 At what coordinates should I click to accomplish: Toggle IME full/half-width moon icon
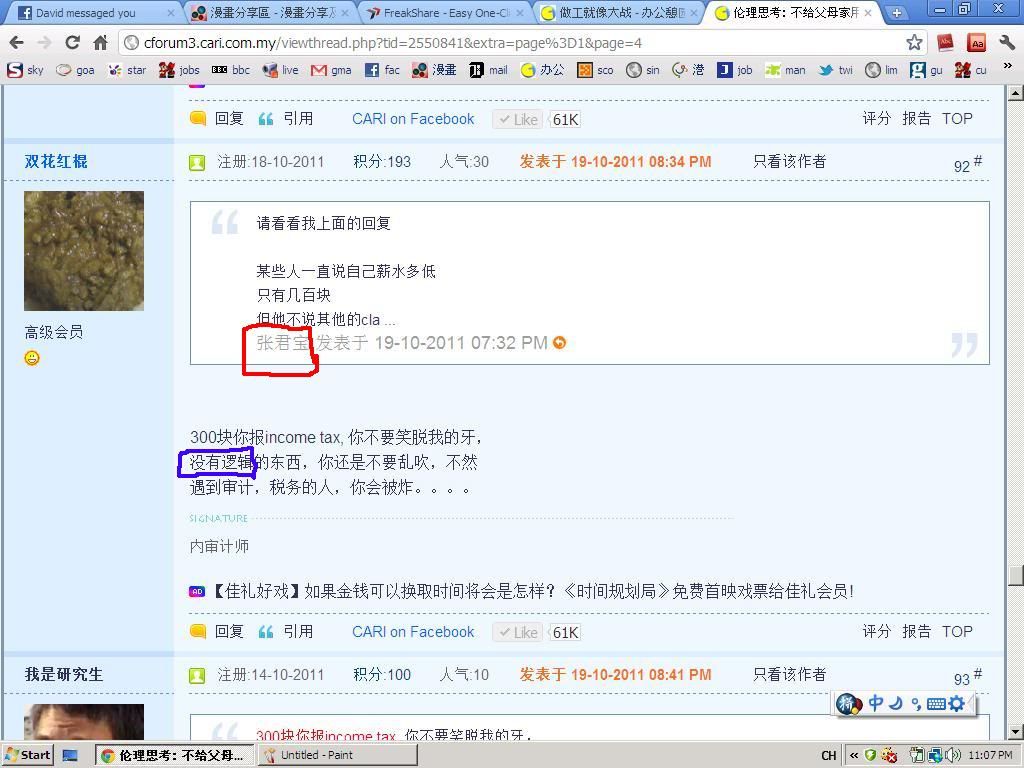tap(896, 704)
